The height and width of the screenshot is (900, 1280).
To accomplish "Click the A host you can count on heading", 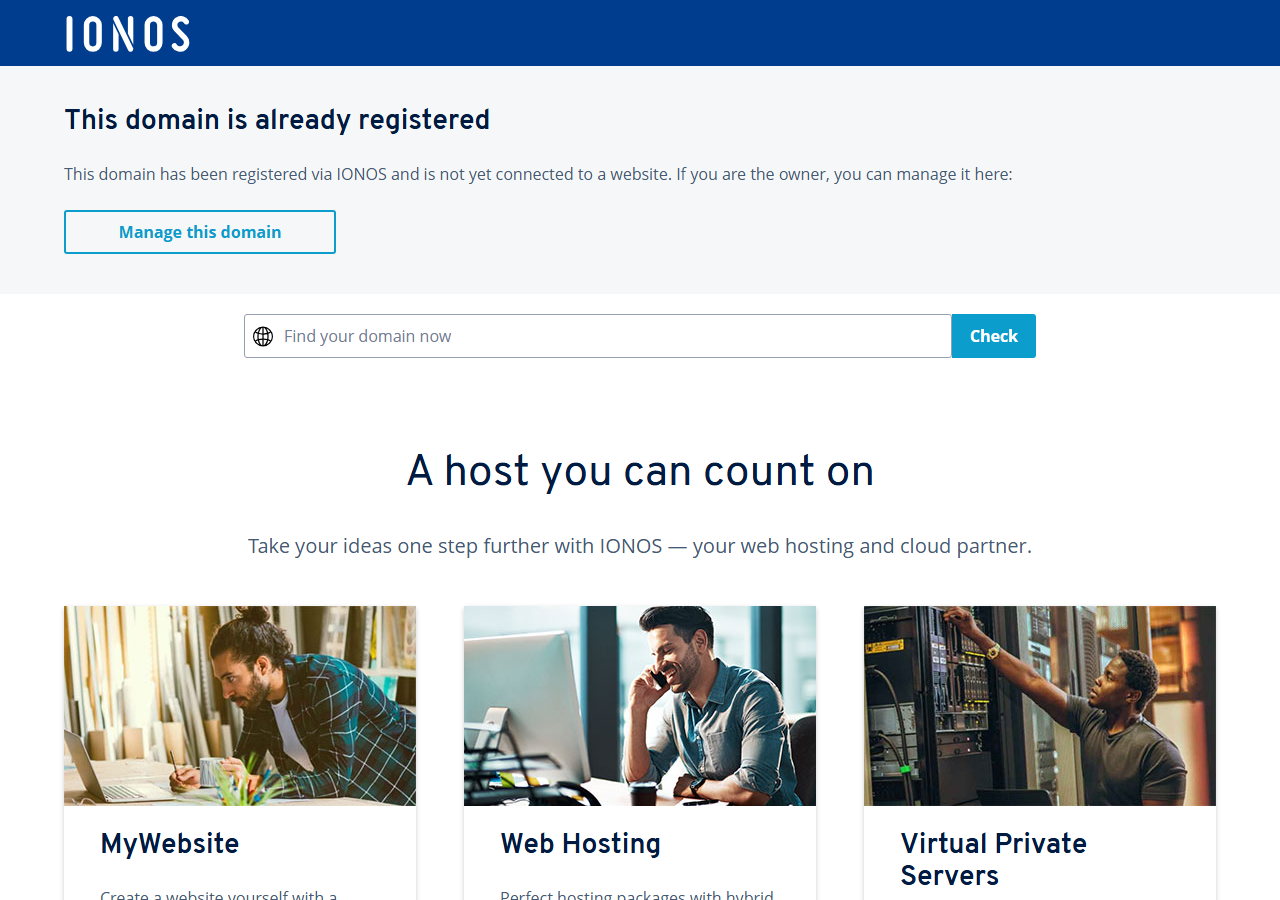I will point(640,471).
